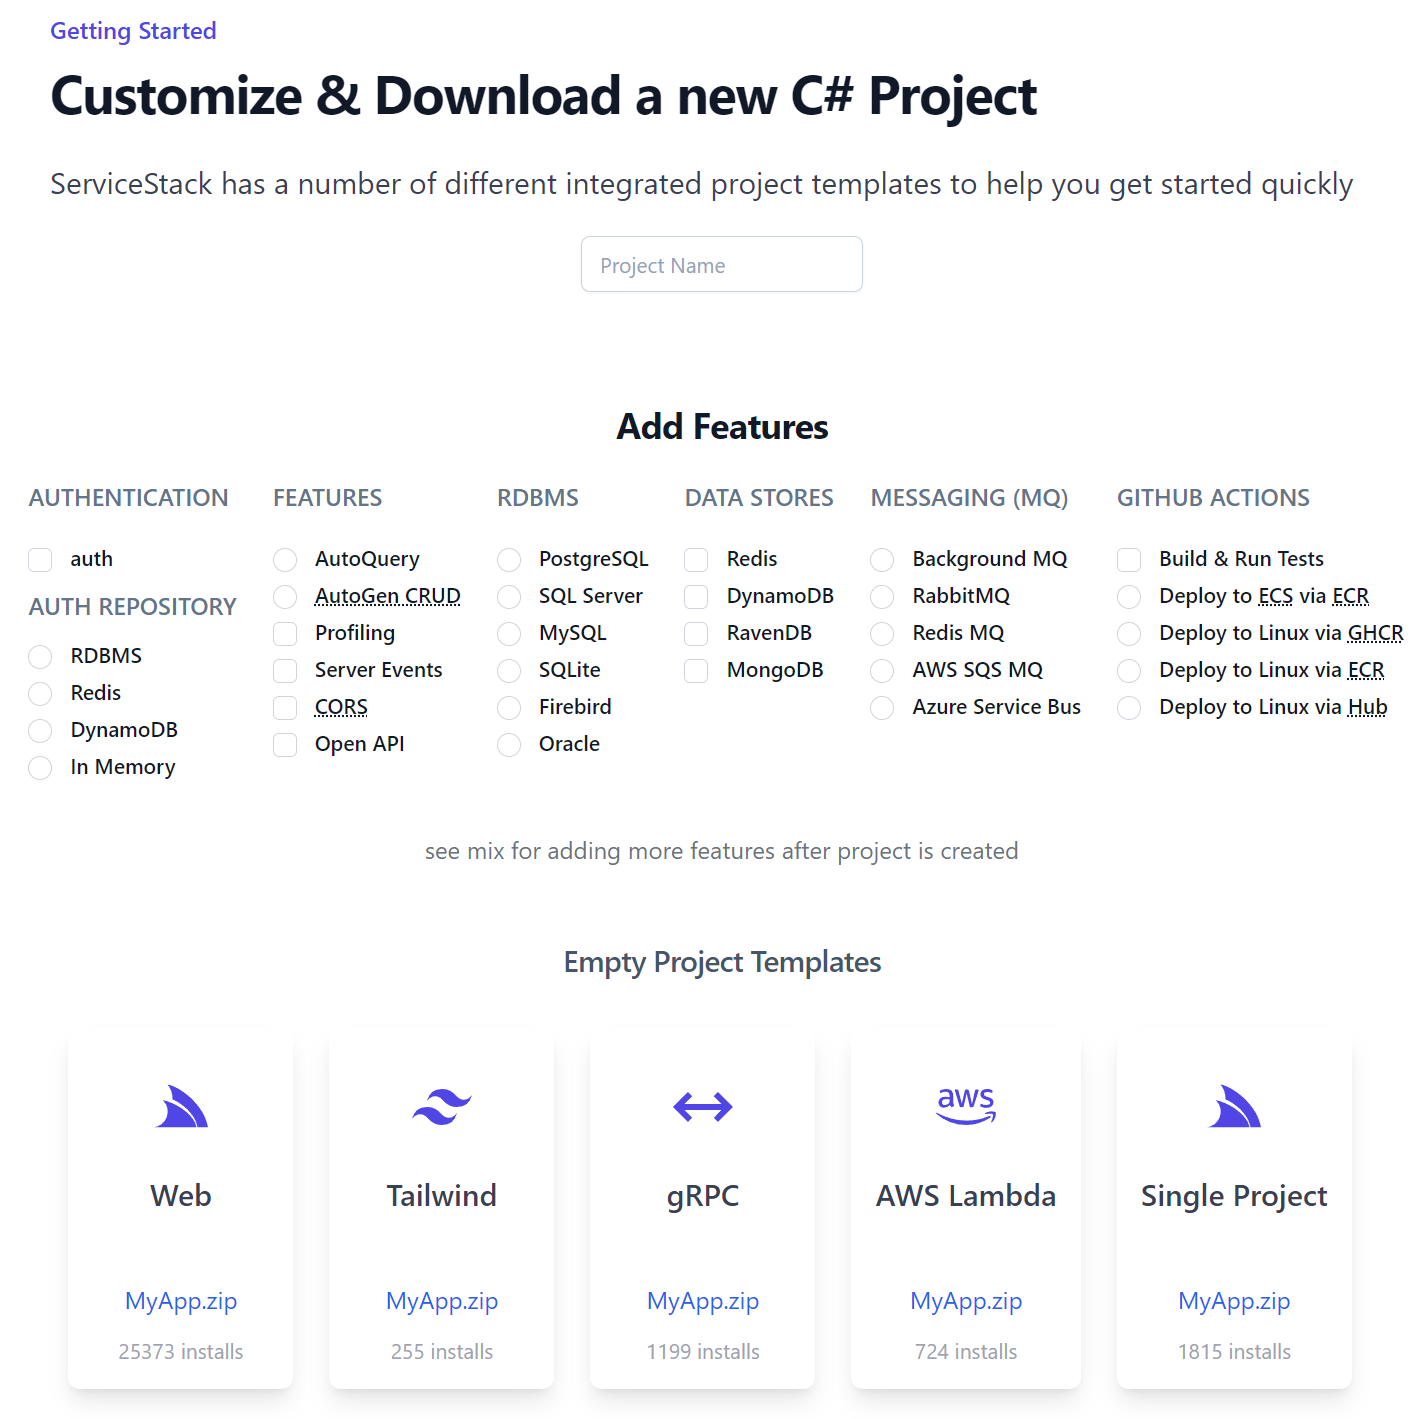Screen dimensions: 1417x1419
Task: Download MyApp.zip for AWS Lambda template
Action: pyautogui.click(x=966, y=1301)
